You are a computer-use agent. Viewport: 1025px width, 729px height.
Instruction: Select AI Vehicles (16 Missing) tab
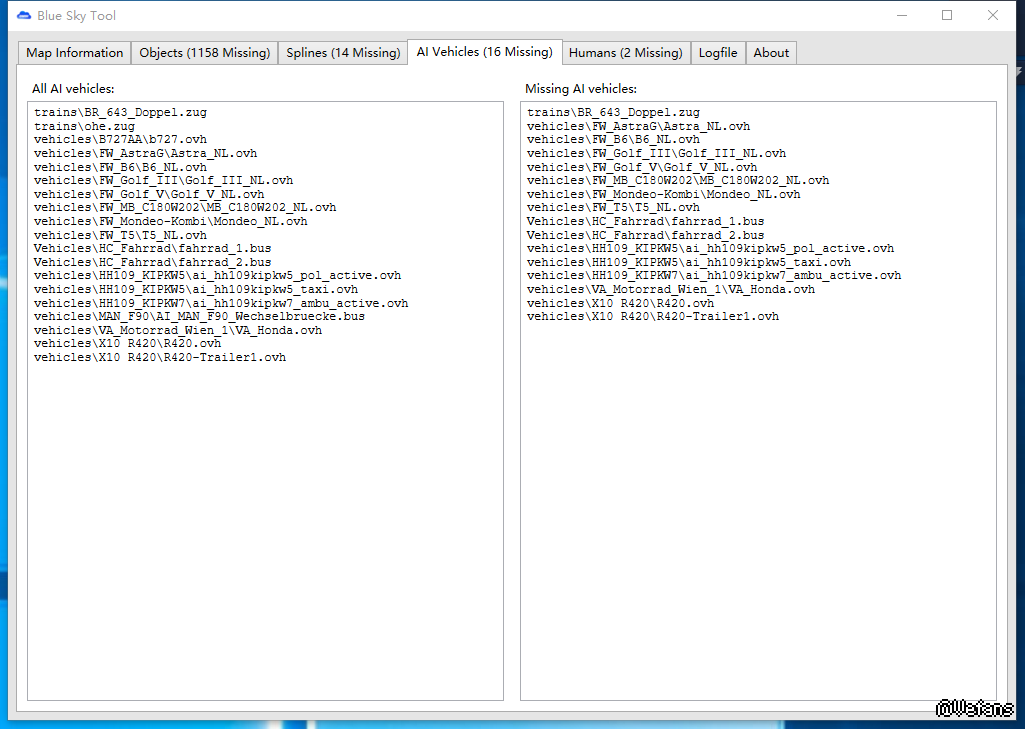pos(484,52)
